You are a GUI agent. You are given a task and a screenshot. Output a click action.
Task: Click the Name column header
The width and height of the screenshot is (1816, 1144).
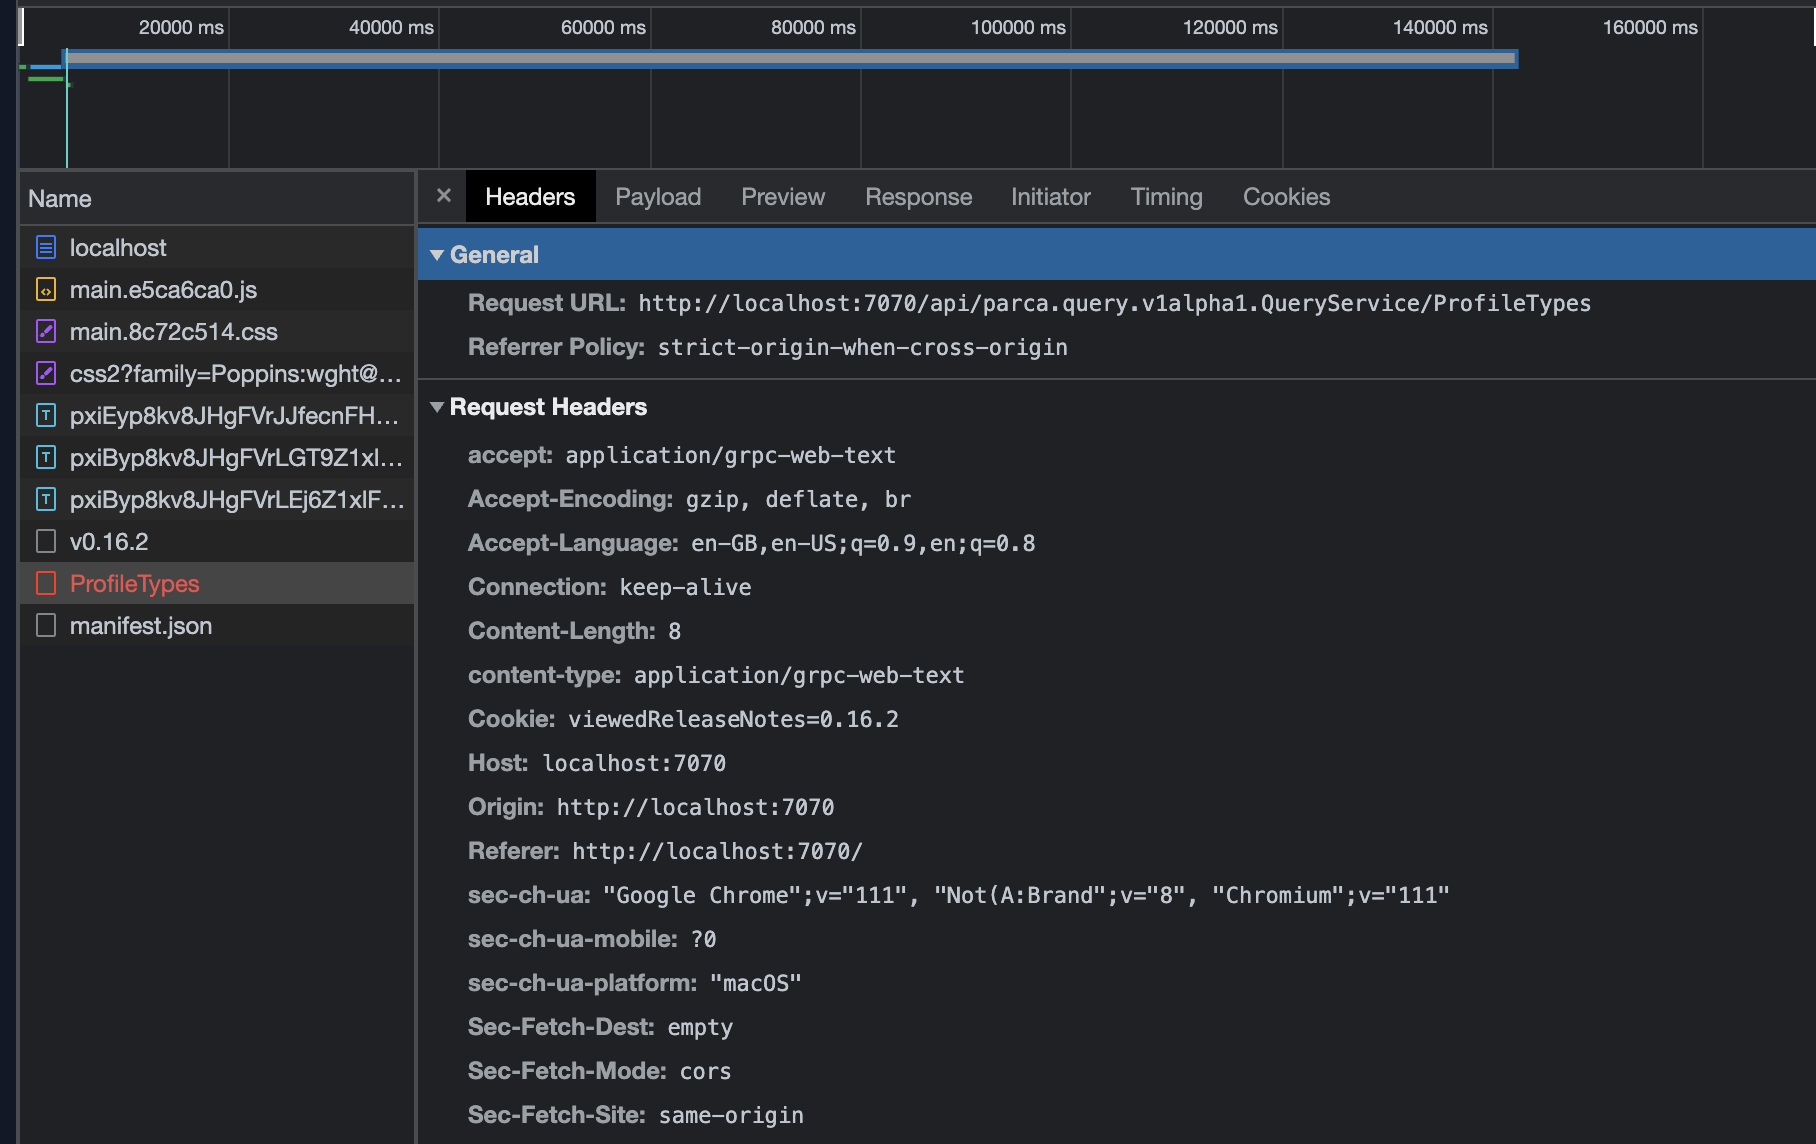60,198
